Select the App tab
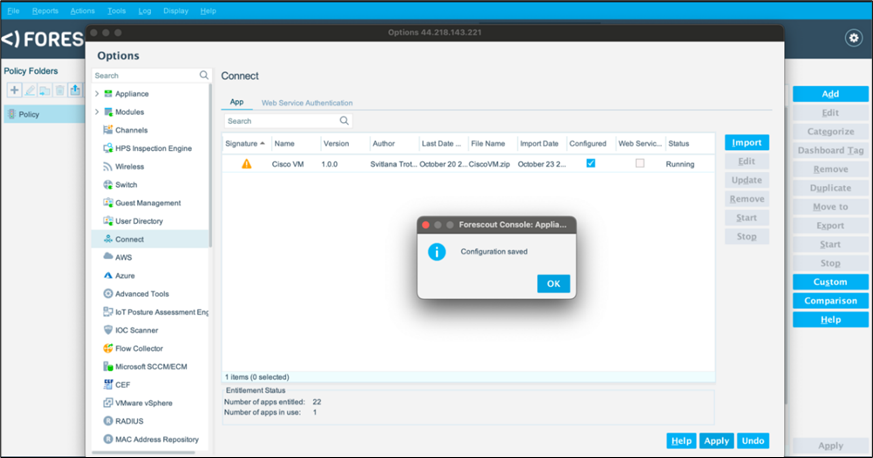The image size is (873, 458). (237, 102)
